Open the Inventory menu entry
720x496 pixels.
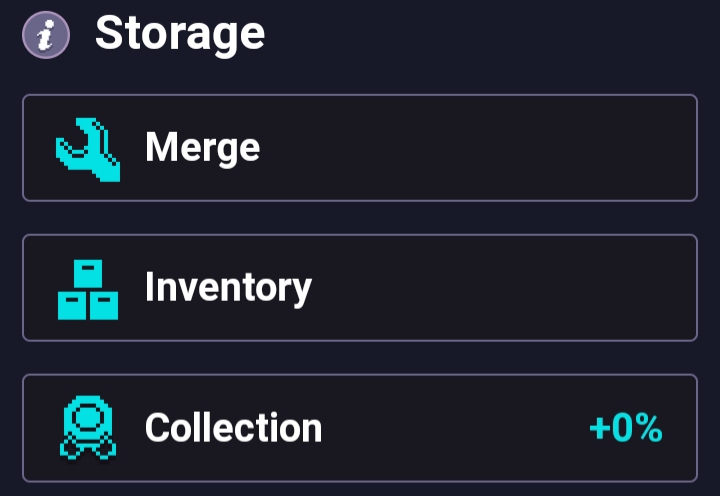click(360, 288)
